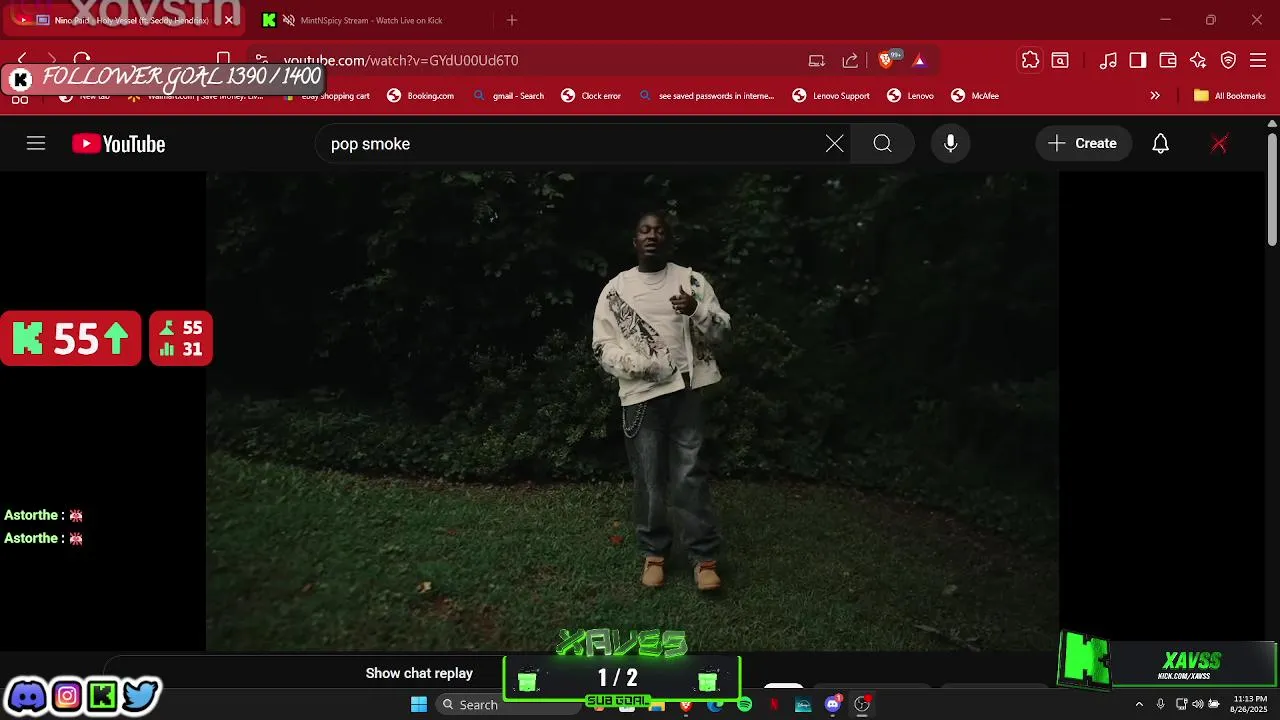Open the browser extensions puzzle icon
This screenshot has height=720, width=1280.
[x=1030, y=60]
